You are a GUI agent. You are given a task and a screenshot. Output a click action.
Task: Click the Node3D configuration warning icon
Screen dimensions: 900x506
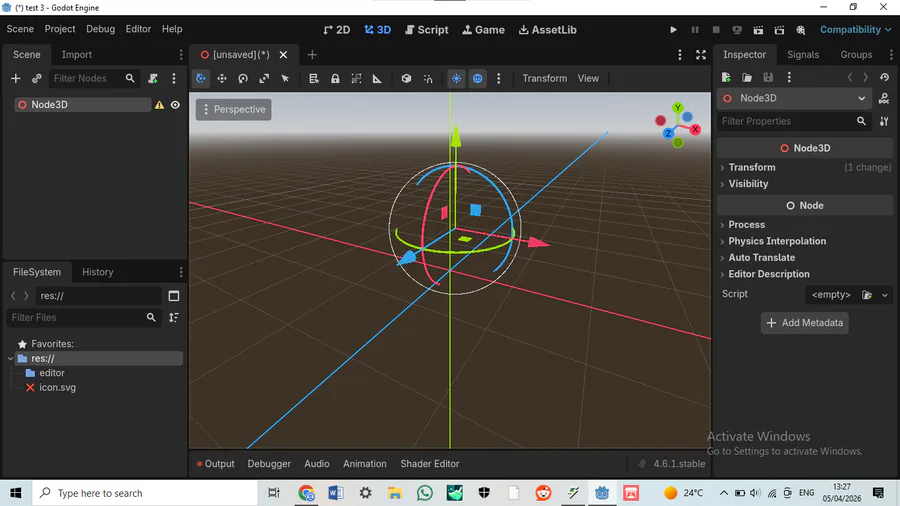pos(159,105)
